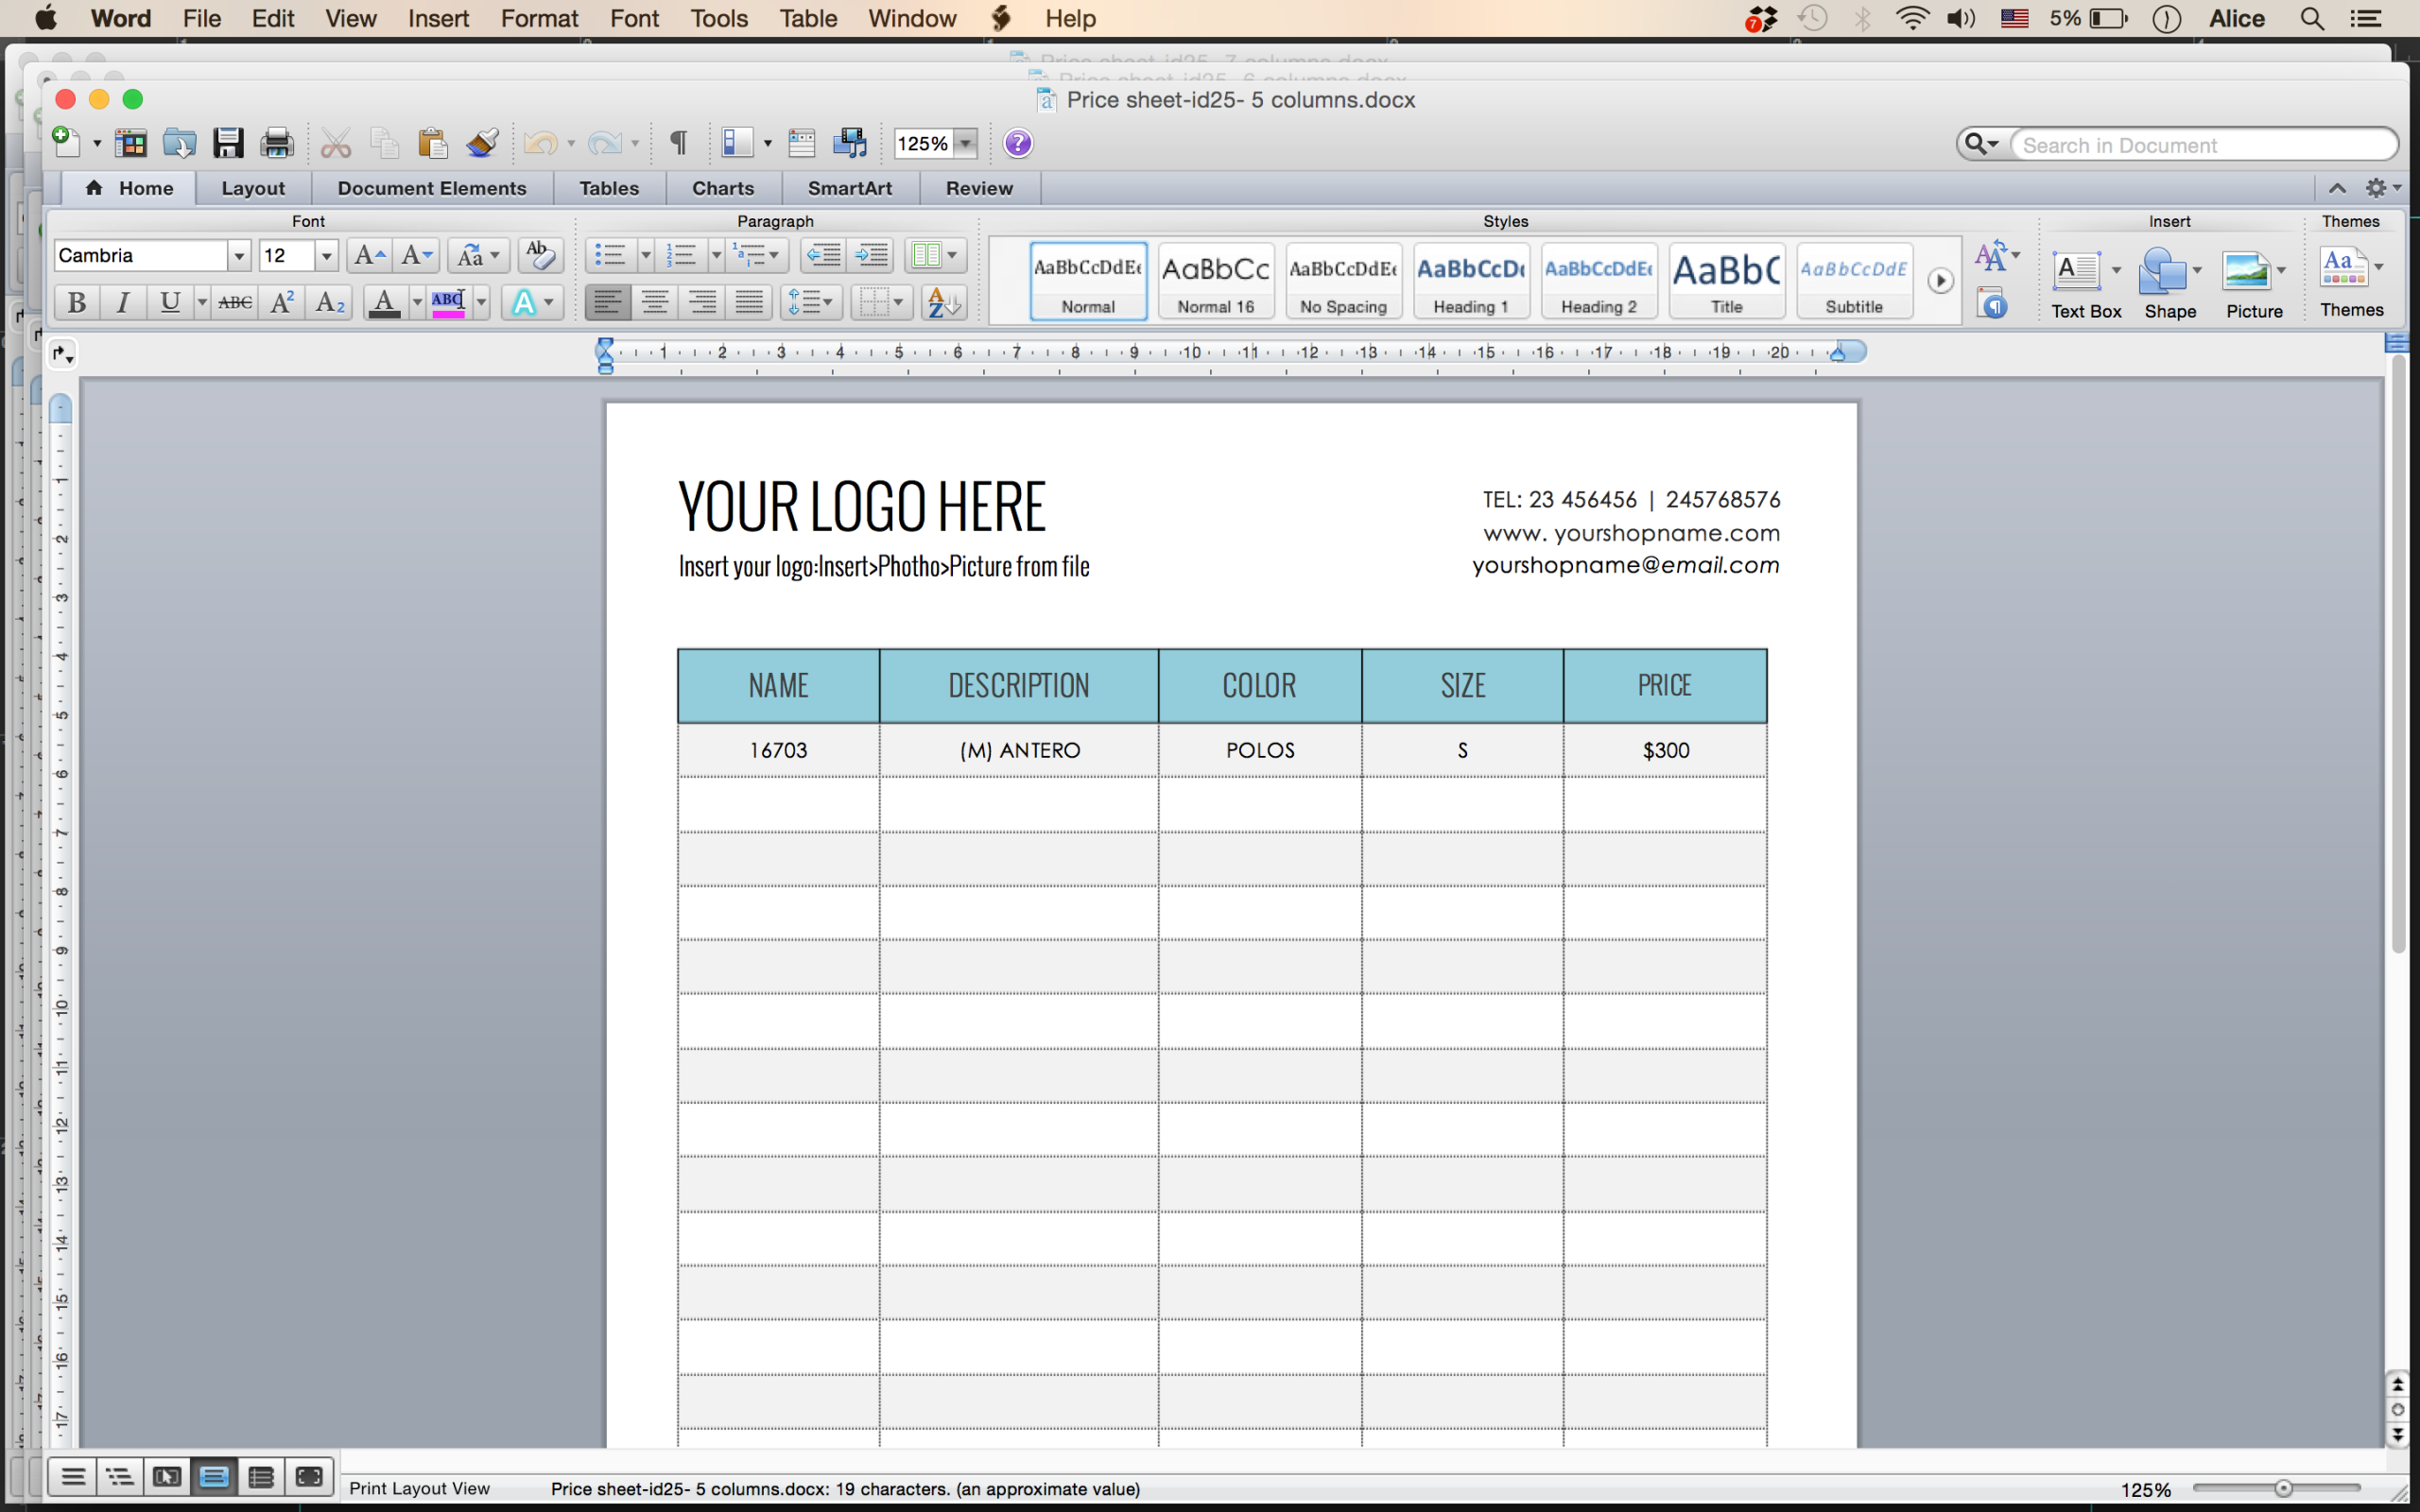Apply the Subtitle style

[1854, 281]
